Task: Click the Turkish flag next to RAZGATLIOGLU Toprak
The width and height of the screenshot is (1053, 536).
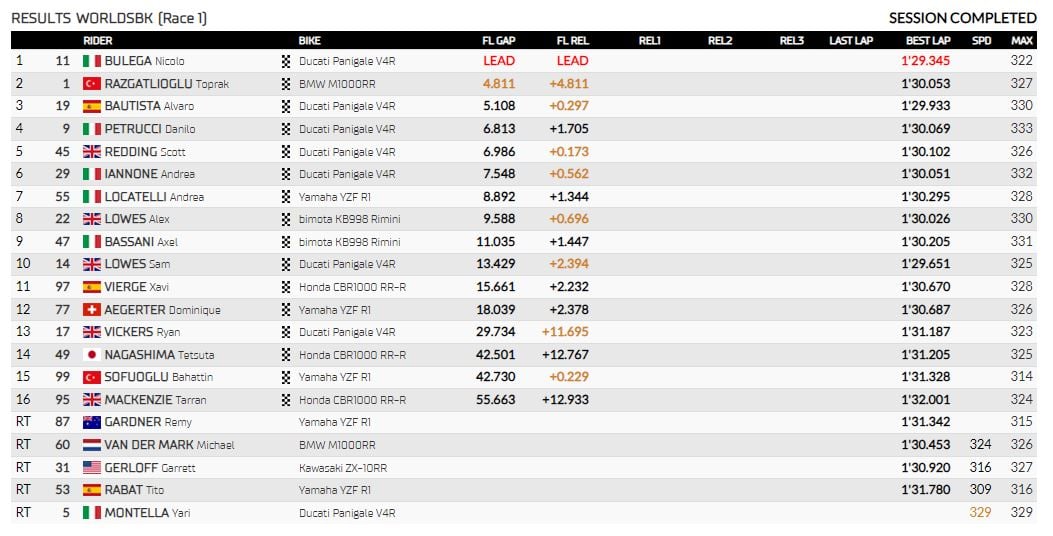Action: (x=92, y=84)
